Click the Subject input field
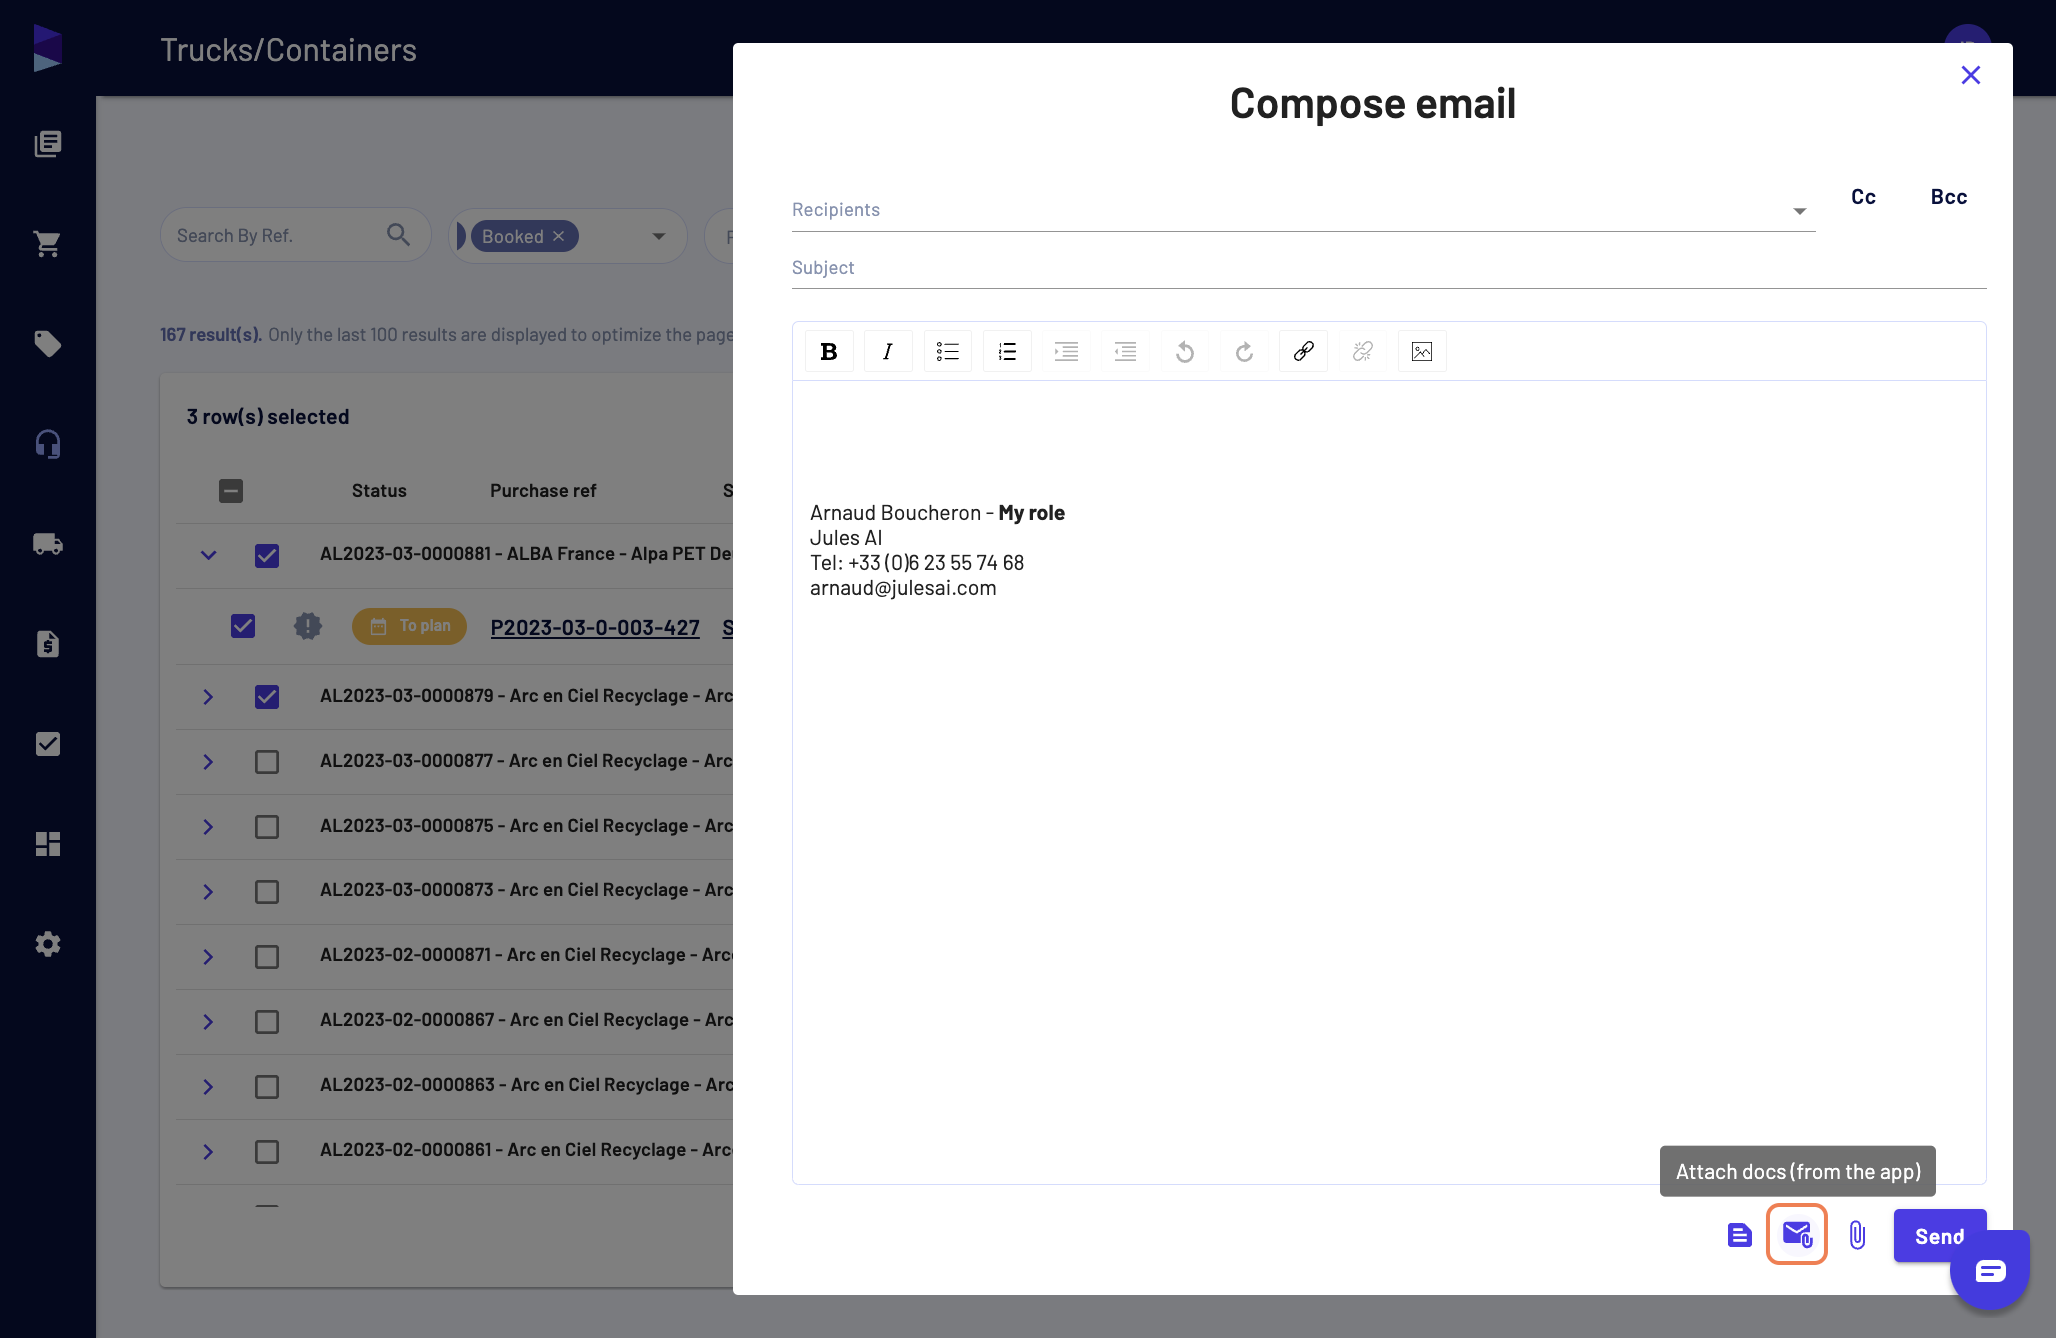The height and width of the screenshot is (1338, 2056). coord(1389,268)
